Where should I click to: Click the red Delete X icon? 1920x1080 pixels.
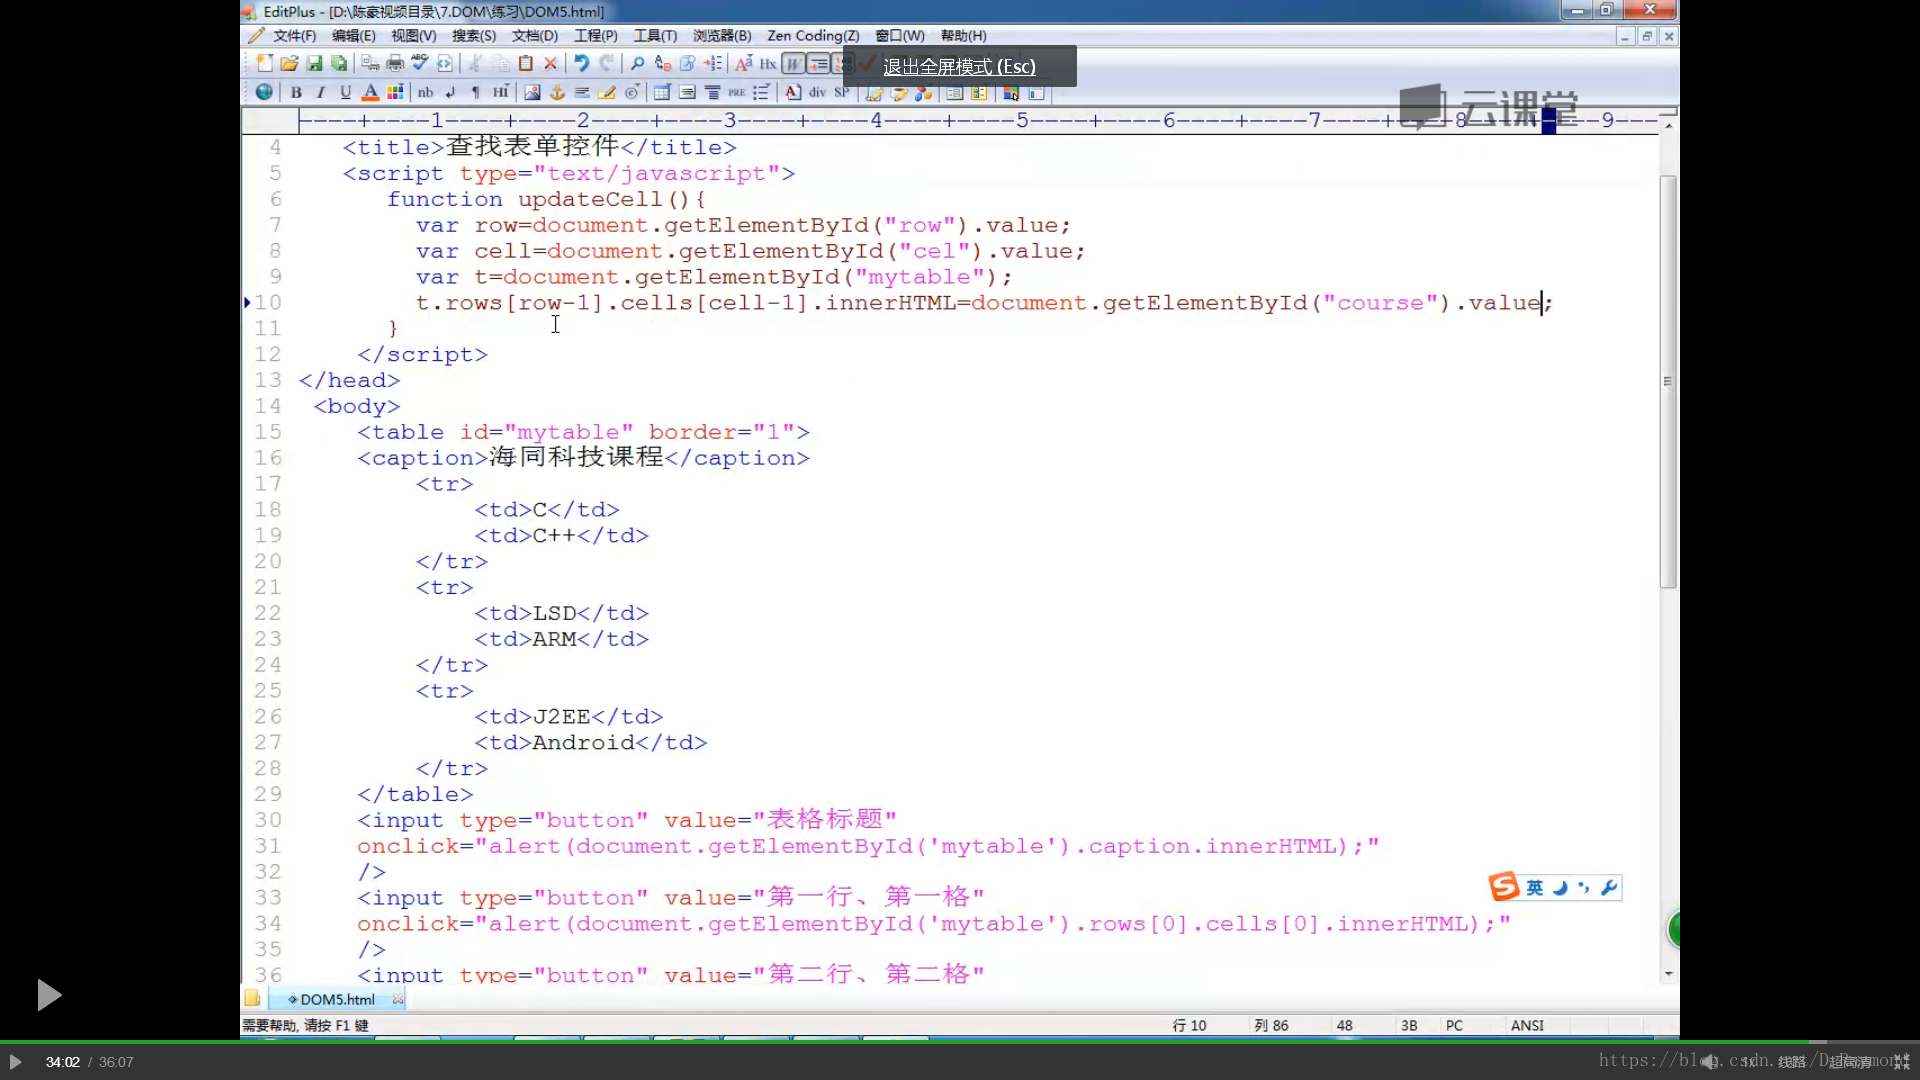pos(550,64)
